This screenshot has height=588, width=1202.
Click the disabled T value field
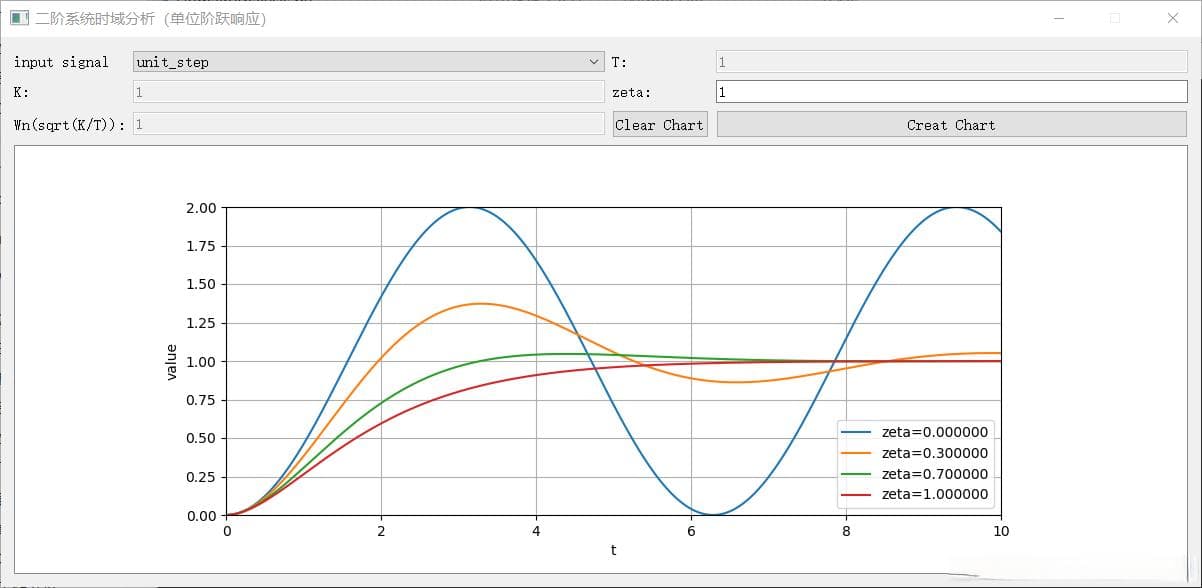click(x=951, y=62)
